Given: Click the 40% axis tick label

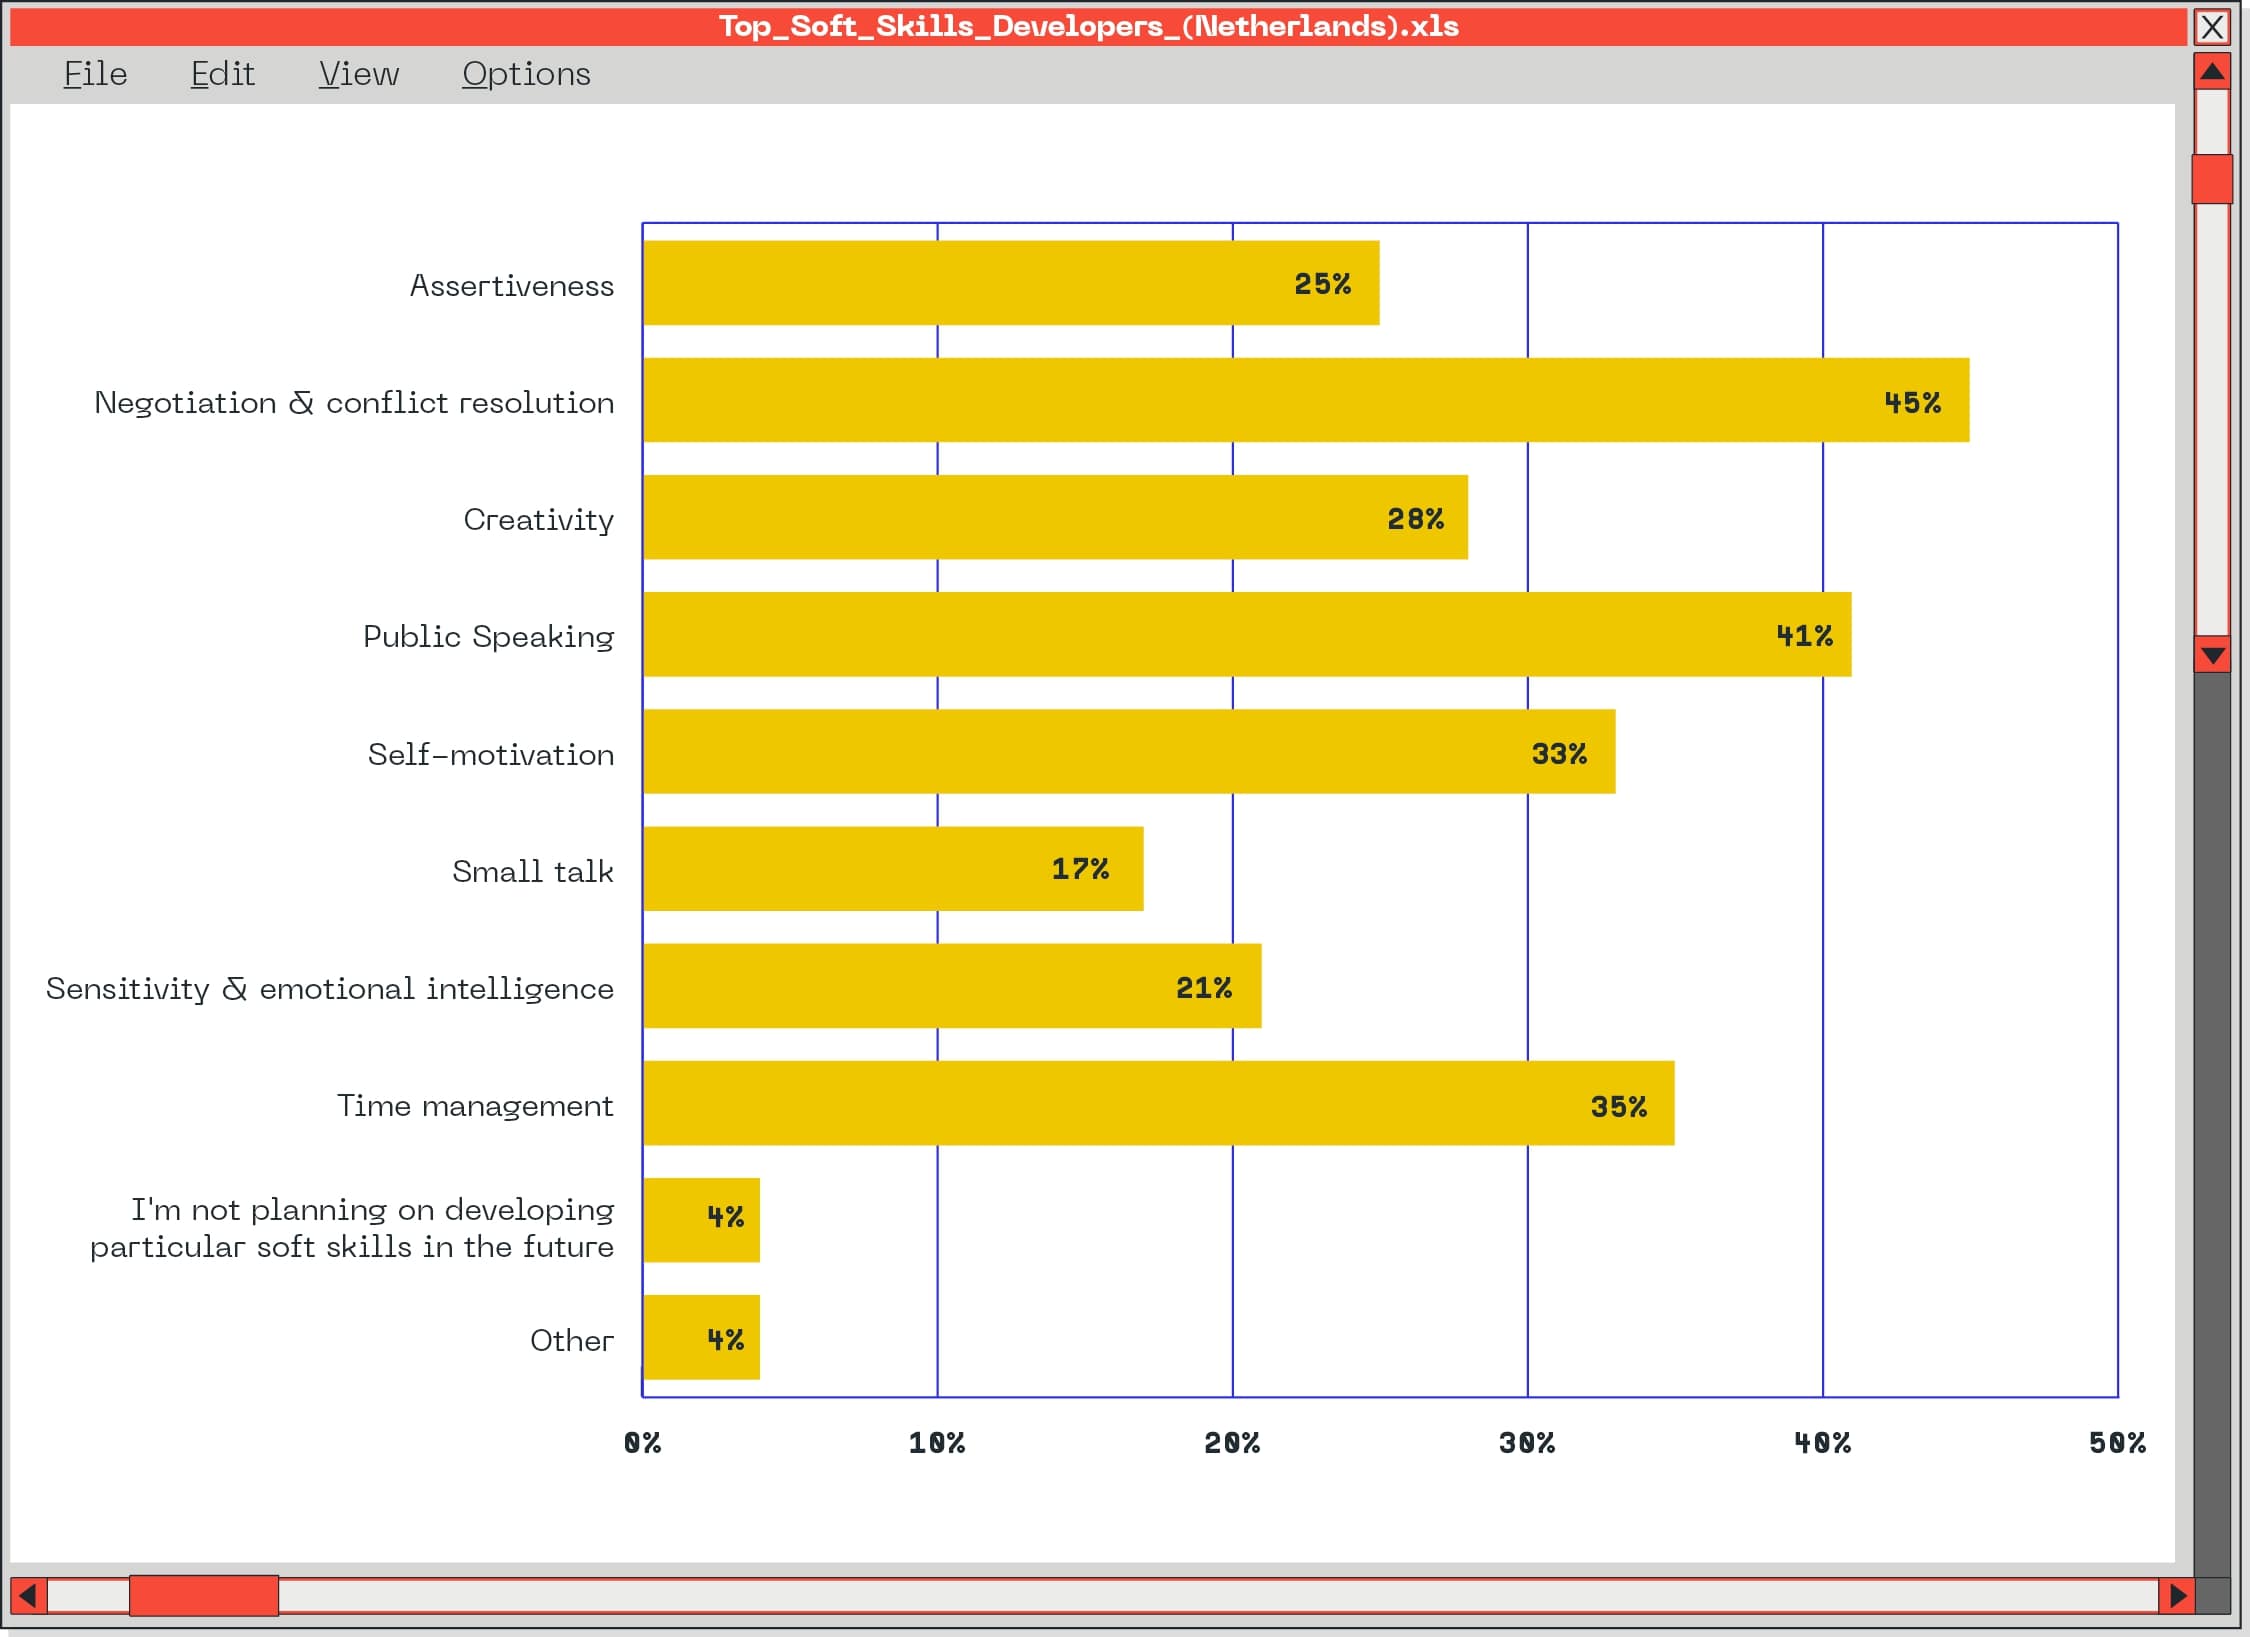Looking at the screenshot, I should click(1822, 1442).
